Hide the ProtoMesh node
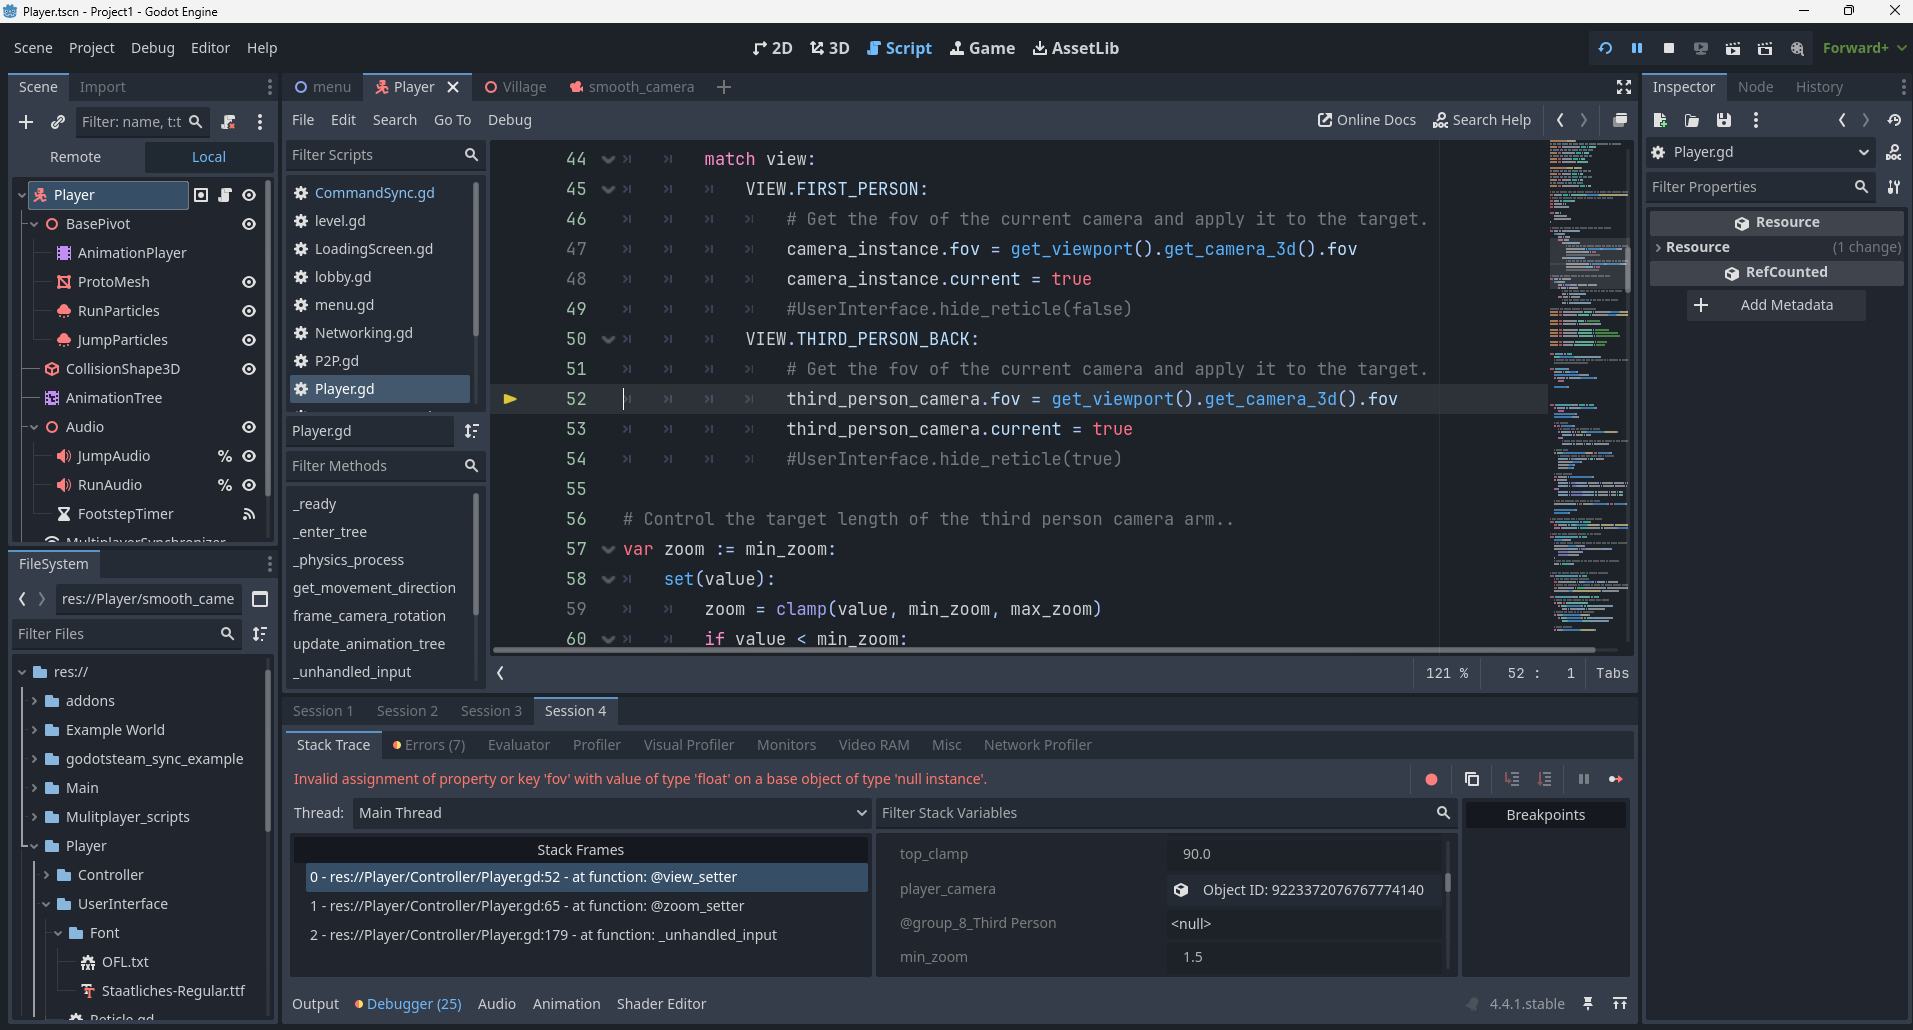The image size is (1913, 1030). 247,282
